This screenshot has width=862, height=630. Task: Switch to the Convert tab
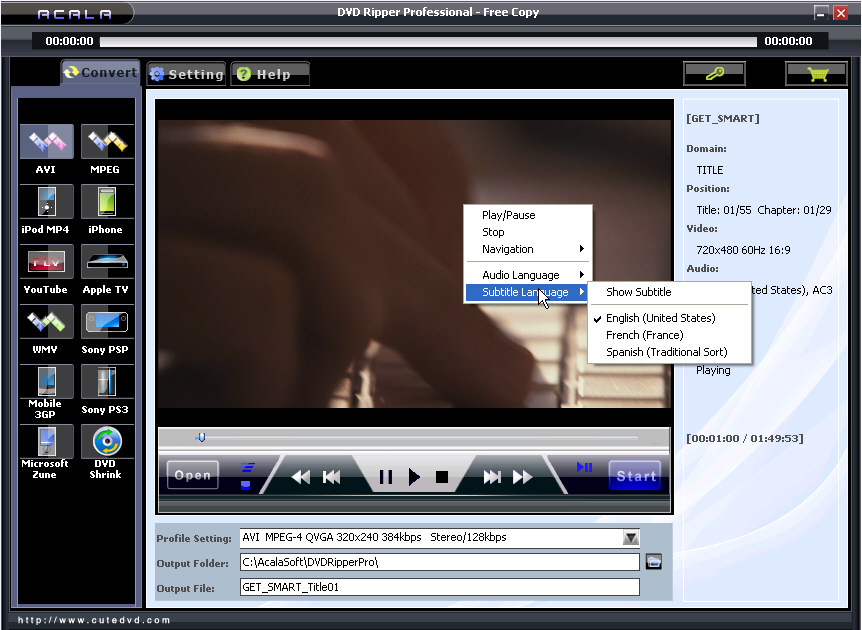[100, 73]
